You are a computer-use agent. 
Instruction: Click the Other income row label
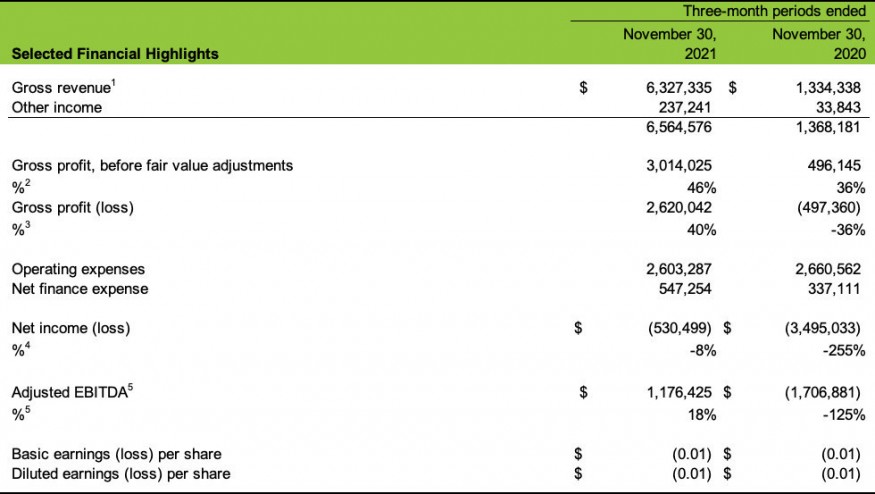[57, 107]
